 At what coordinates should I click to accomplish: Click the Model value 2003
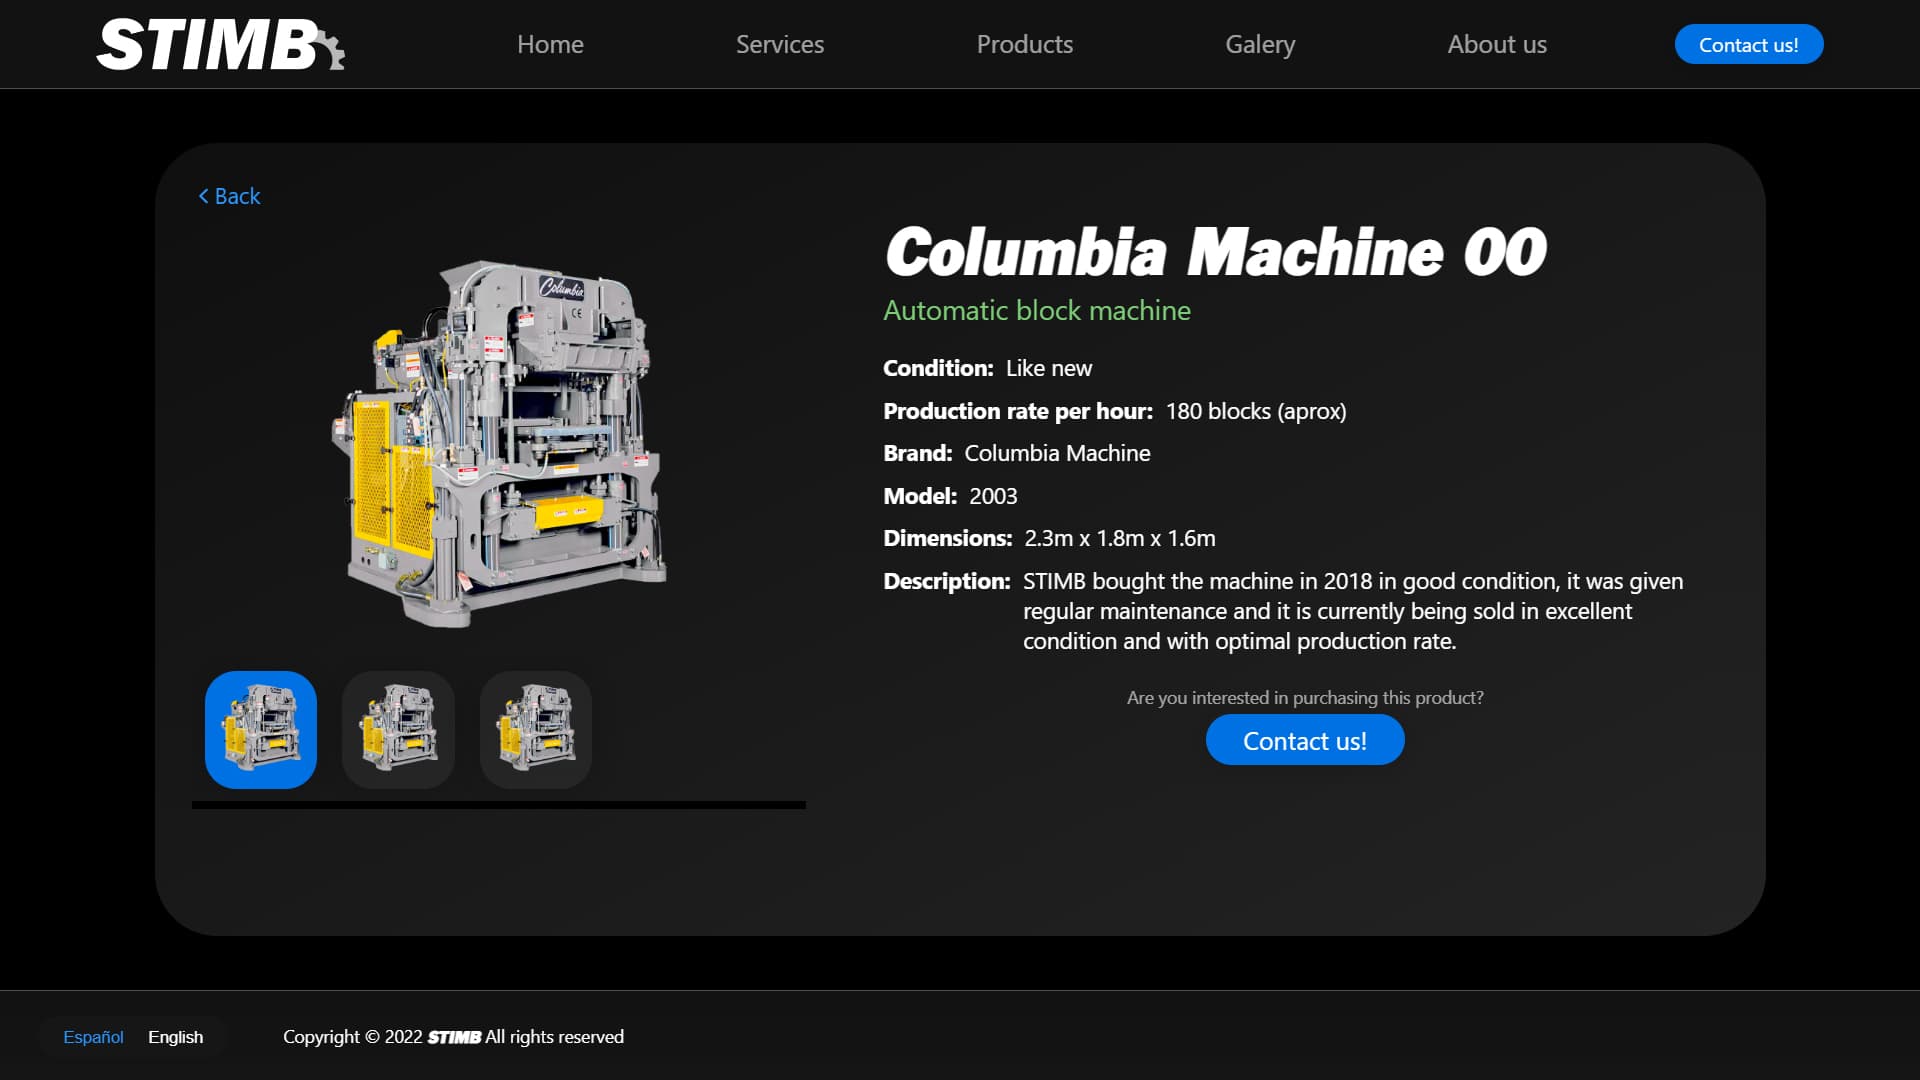point(993,496)
